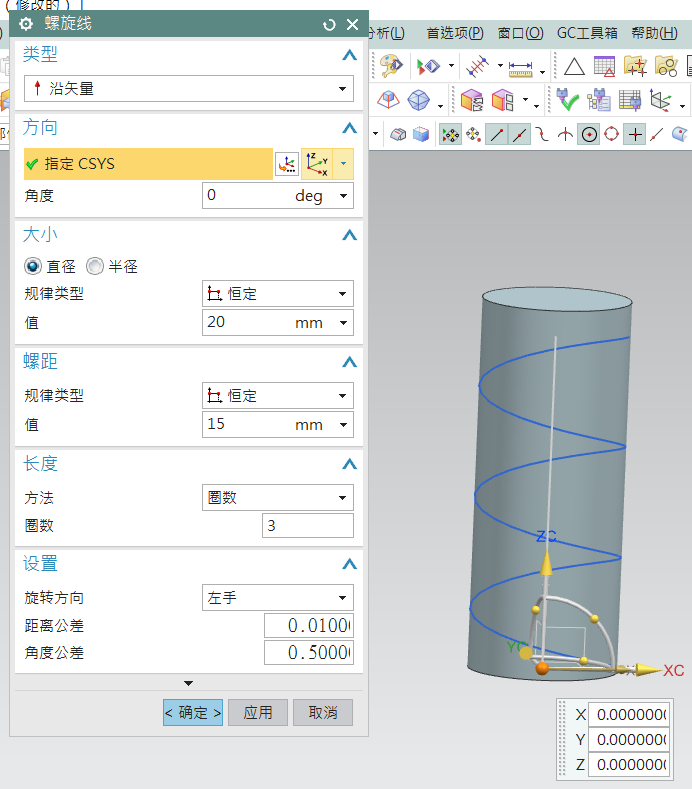The height and width of the screenshot is (789, 692).
Task: Select the 直径 radio button
Action: point(33,266)
